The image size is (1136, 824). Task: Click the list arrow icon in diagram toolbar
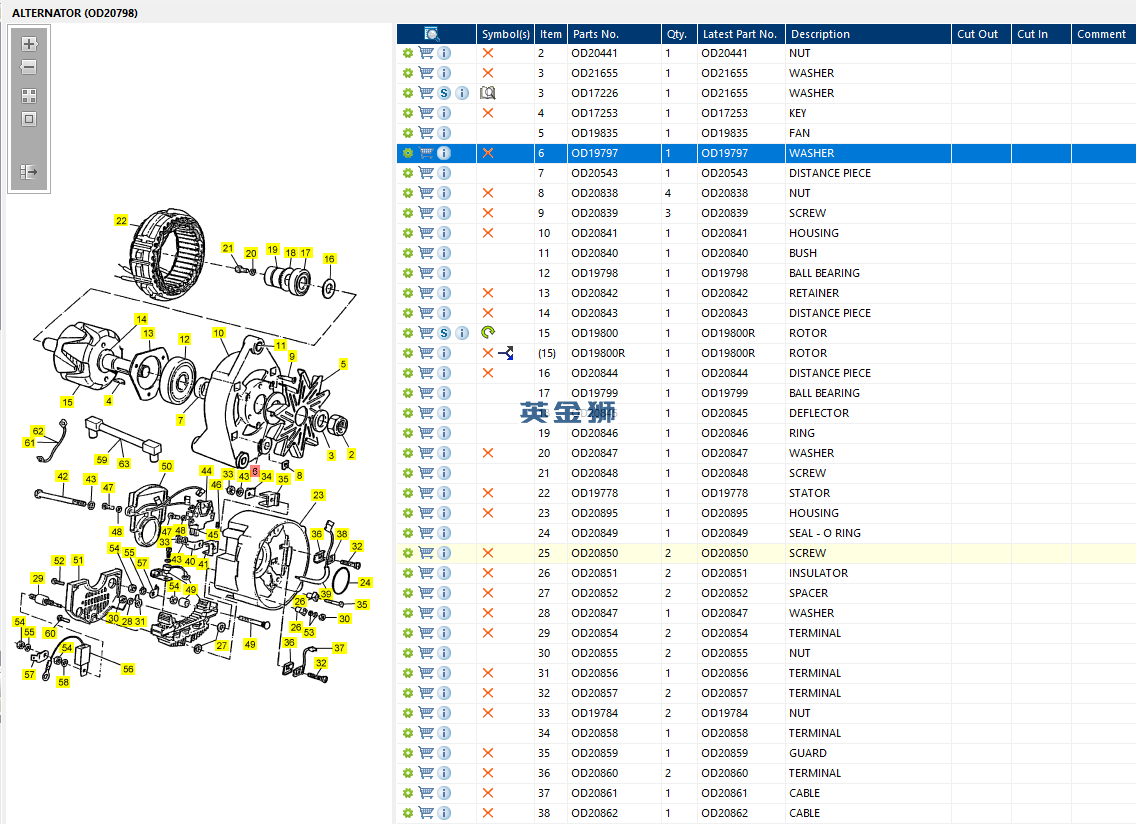29,172
